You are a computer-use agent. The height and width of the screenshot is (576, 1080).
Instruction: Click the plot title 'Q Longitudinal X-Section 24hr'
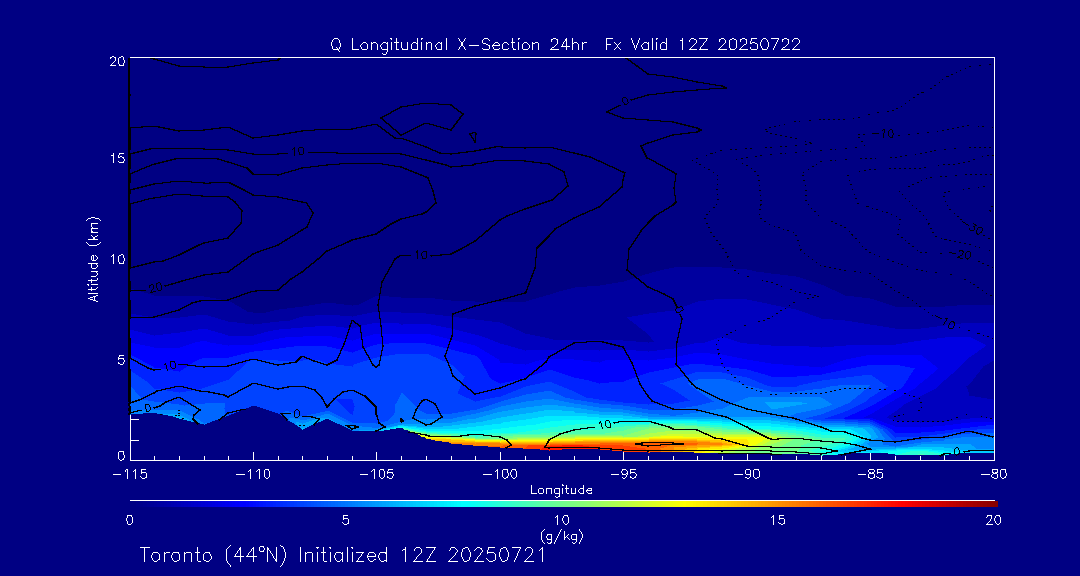[457, 45]
